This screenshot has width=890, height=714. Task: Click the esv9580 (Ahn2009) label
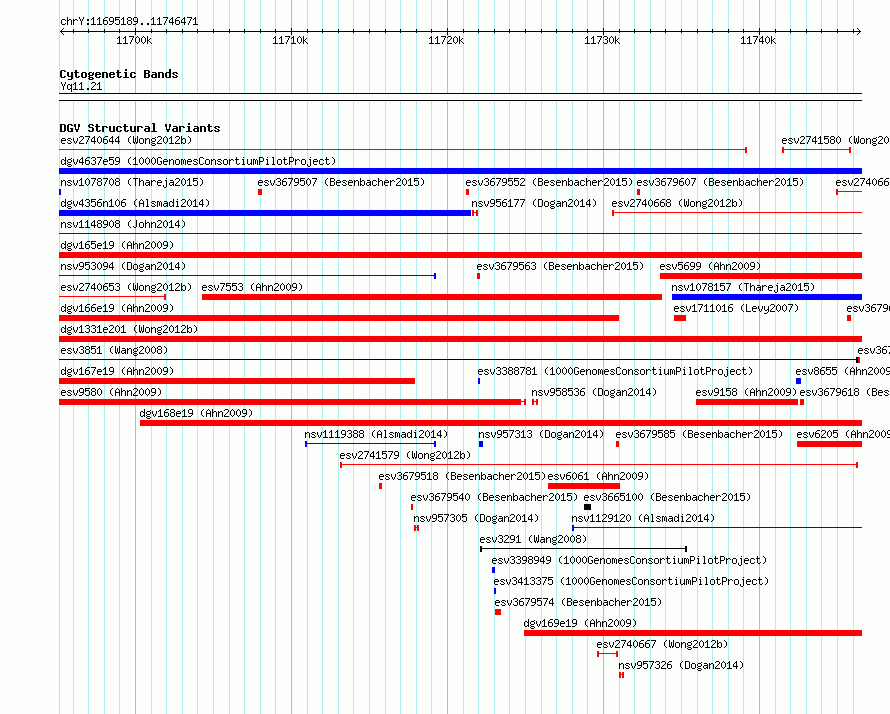coord(111,392)
